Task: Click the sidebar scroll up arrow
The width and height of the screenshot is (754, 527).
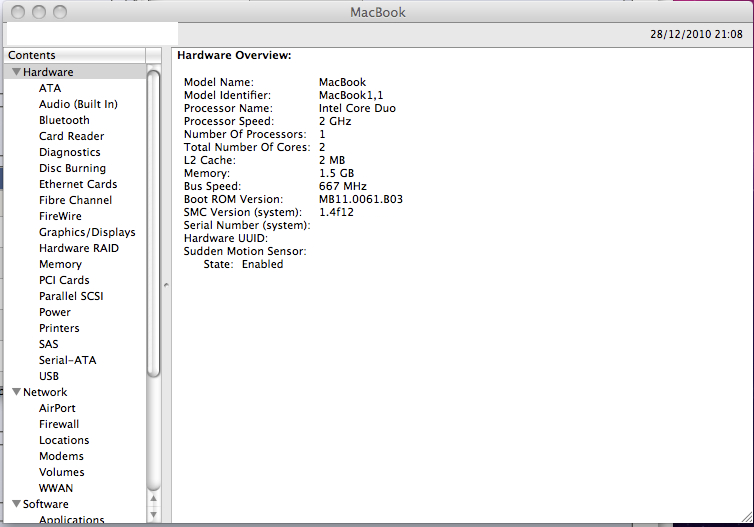Action: coord(153,499)
